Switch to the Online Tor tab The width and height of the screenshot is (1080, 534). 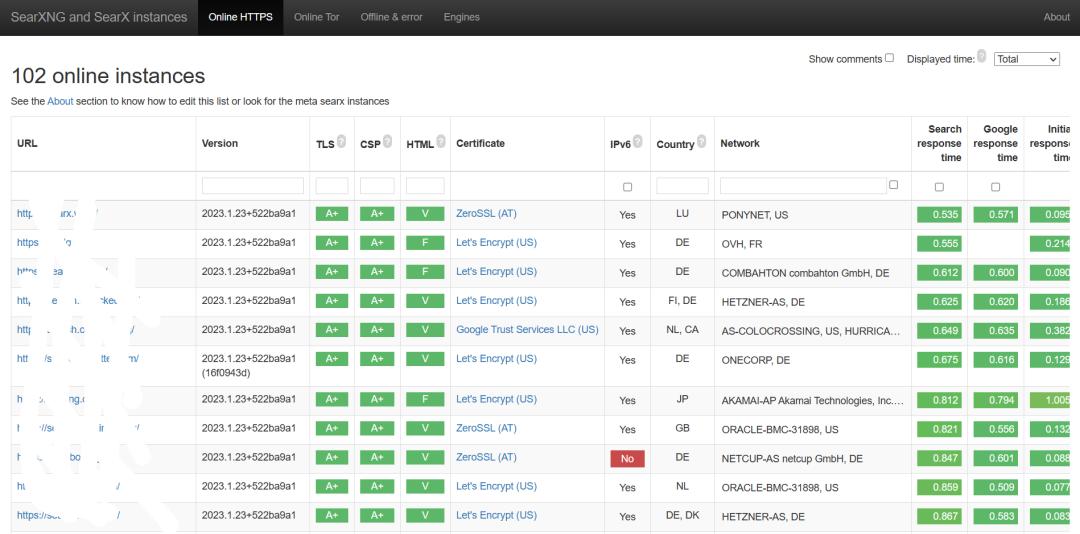[x=316, y=17]
